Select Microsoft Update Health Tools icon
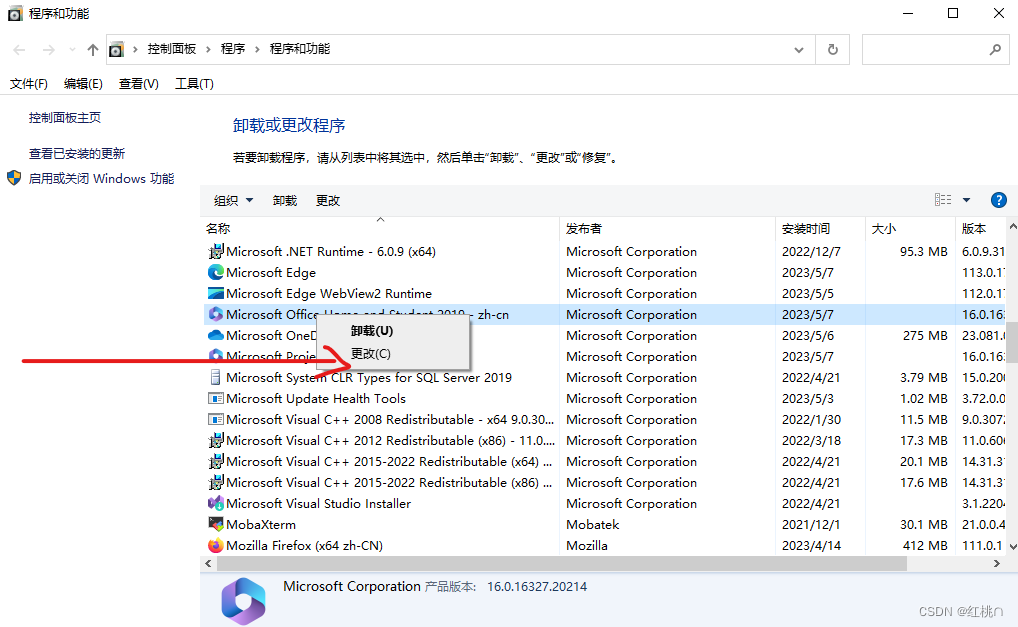Screen dimensions: 1018x627 click(x=216, y=398)
